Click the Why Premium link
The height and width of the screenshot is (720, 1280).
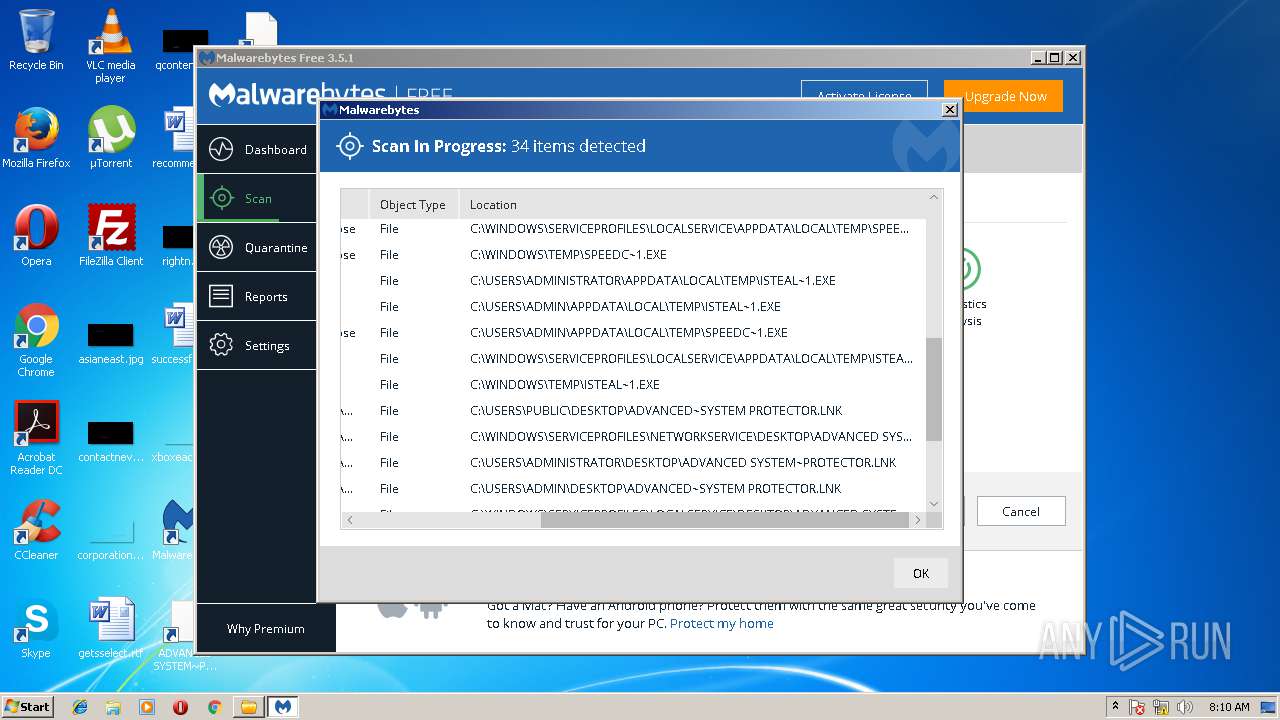pos(265,628)
